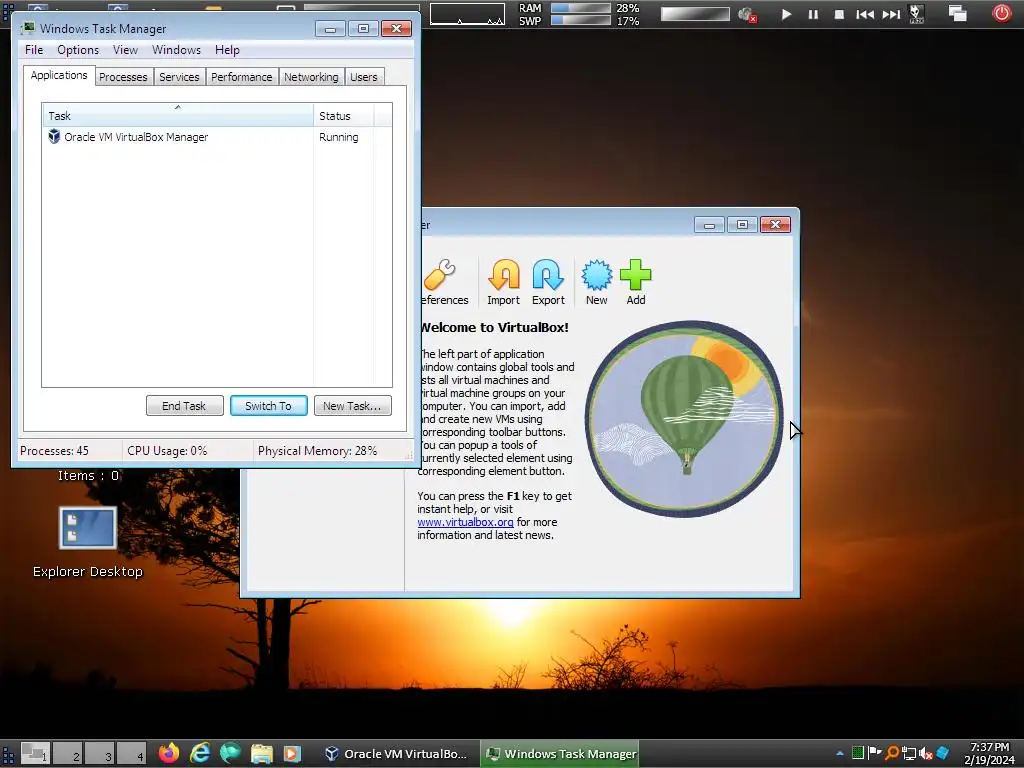1024x768 pixels.
Task: Click the New machine icon in VirtualBox
Action: coord(596,281)
